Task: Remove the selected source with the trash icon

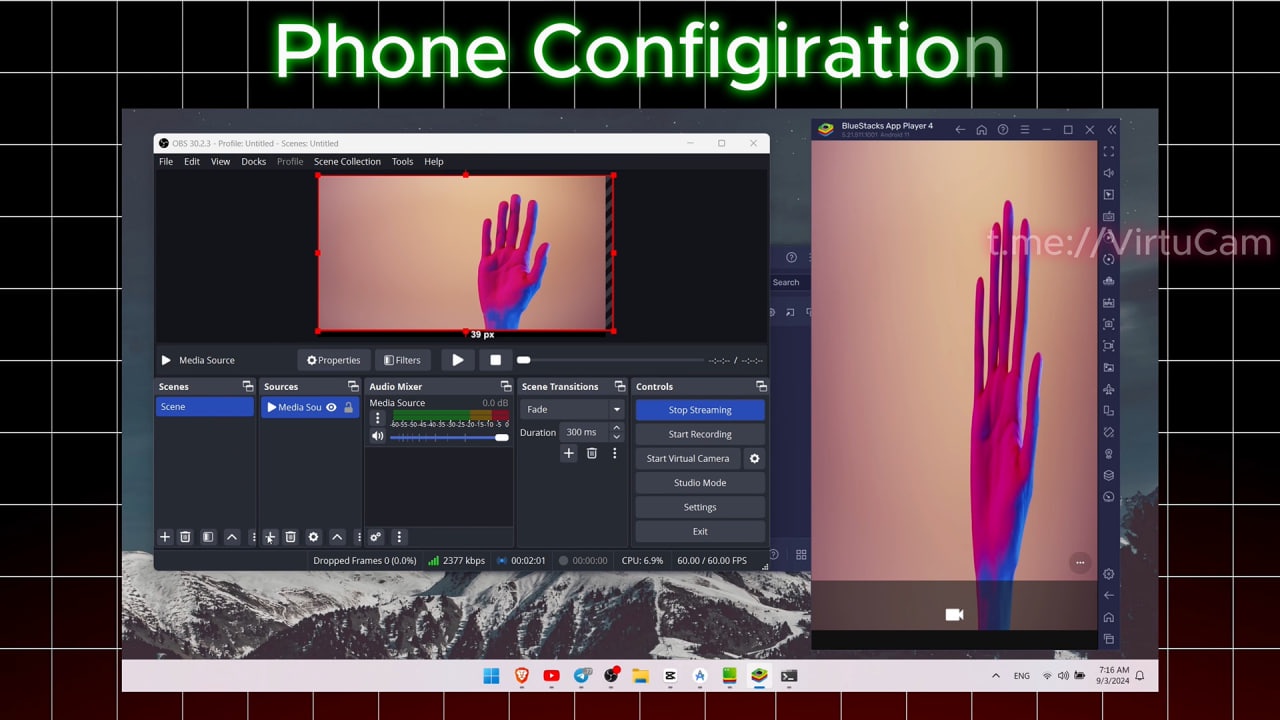Action: coord(291,537)
